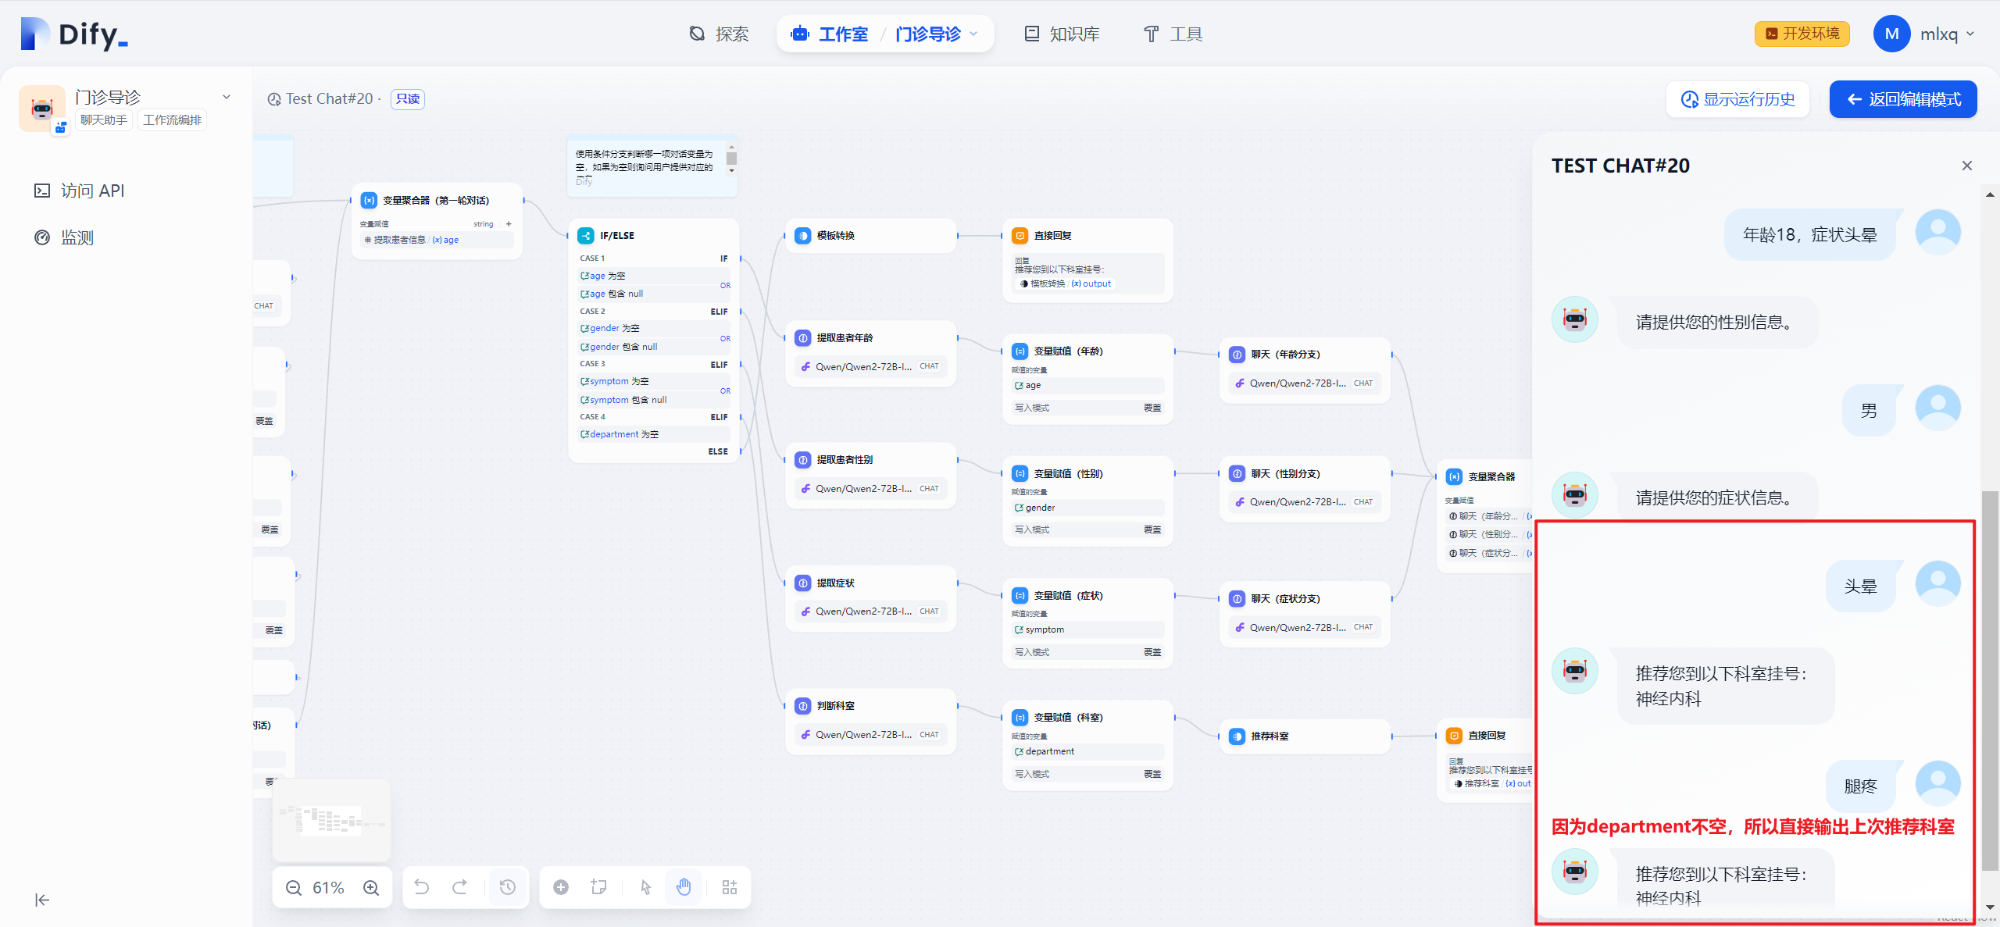Click the Dify logo icon
This screenshot has width=2000, height=927.
33,32
